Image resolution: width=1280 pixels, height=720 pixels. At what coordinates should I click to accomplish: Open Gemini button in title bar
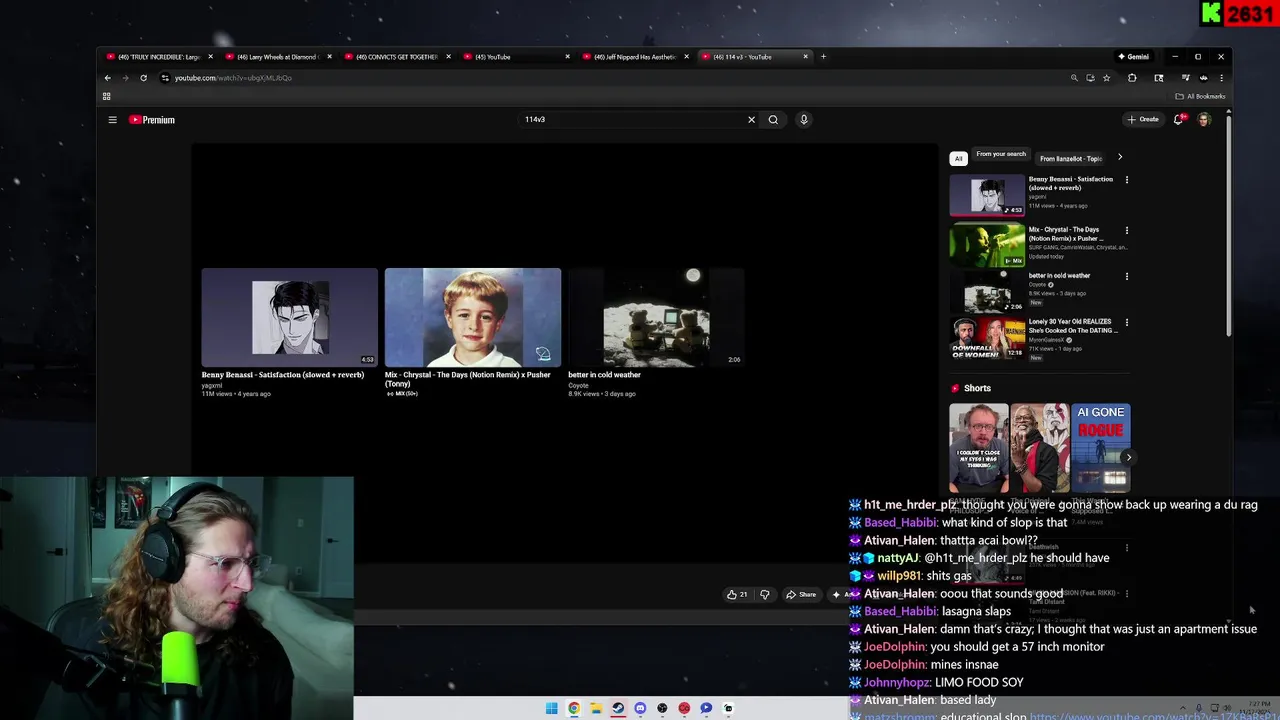click(x=1134, y=57)
